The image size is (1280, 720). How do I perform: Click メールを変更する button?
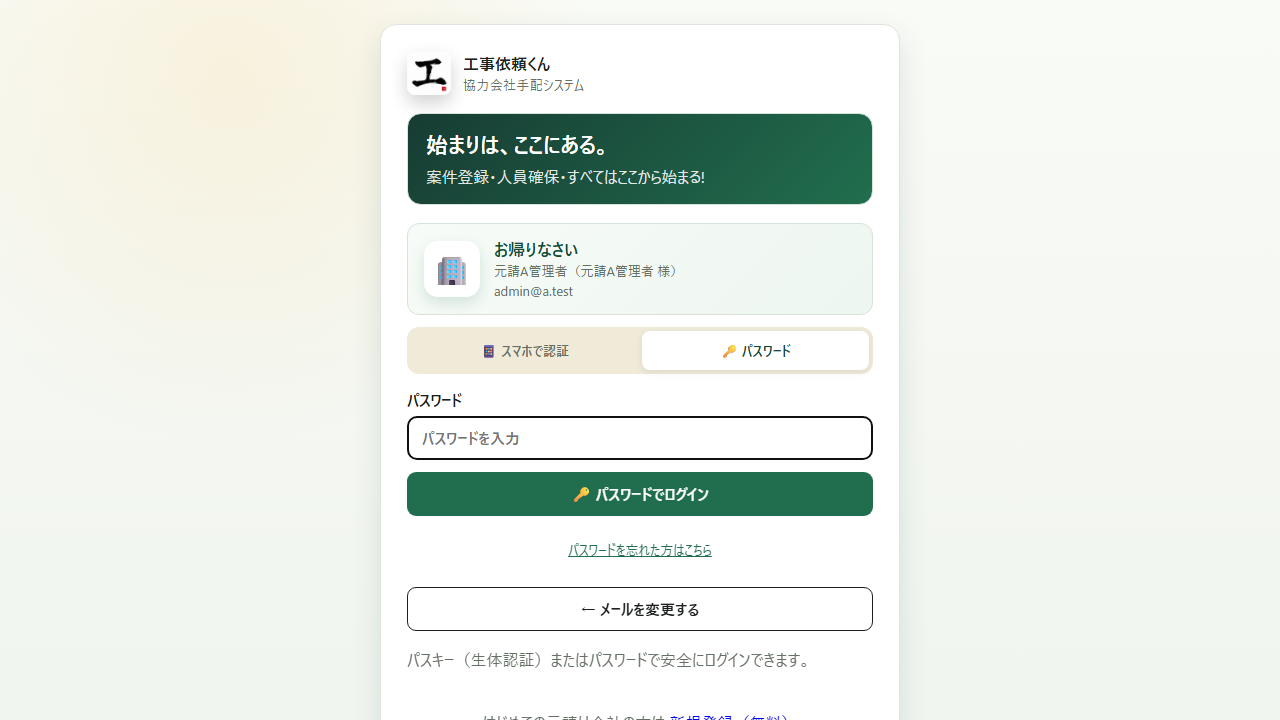[x=640, y=609]
